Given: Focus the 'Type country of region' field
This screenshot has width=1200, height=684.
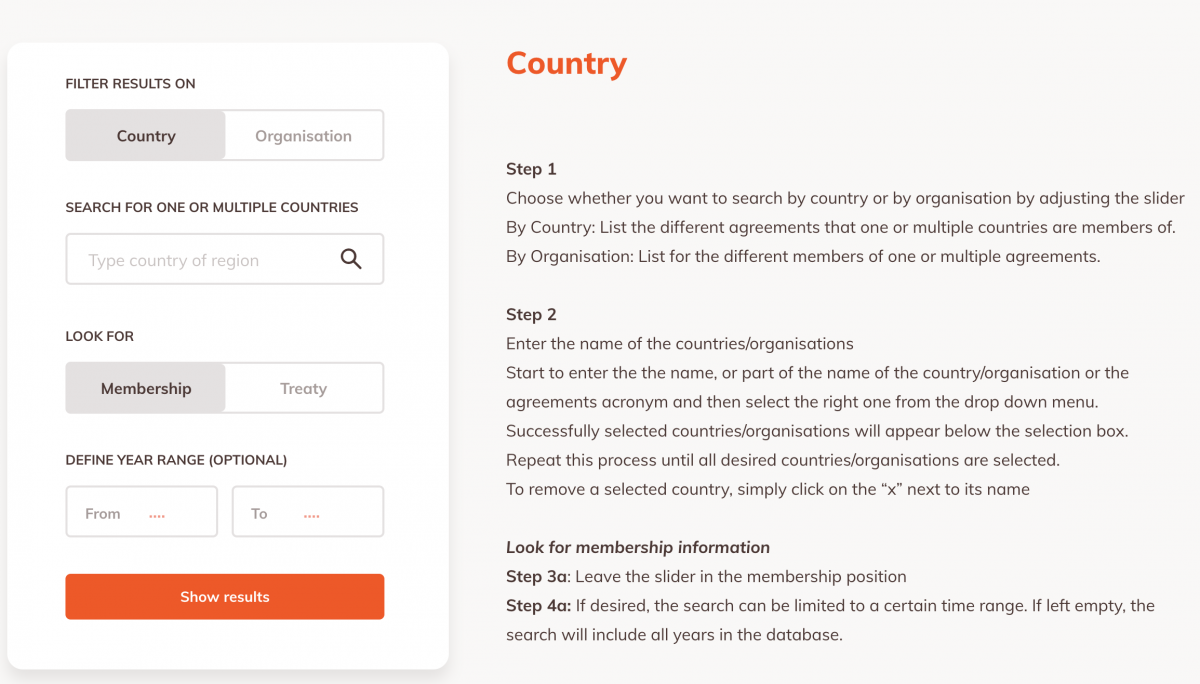Looking at the screenshot, I should tap(200, 258).
